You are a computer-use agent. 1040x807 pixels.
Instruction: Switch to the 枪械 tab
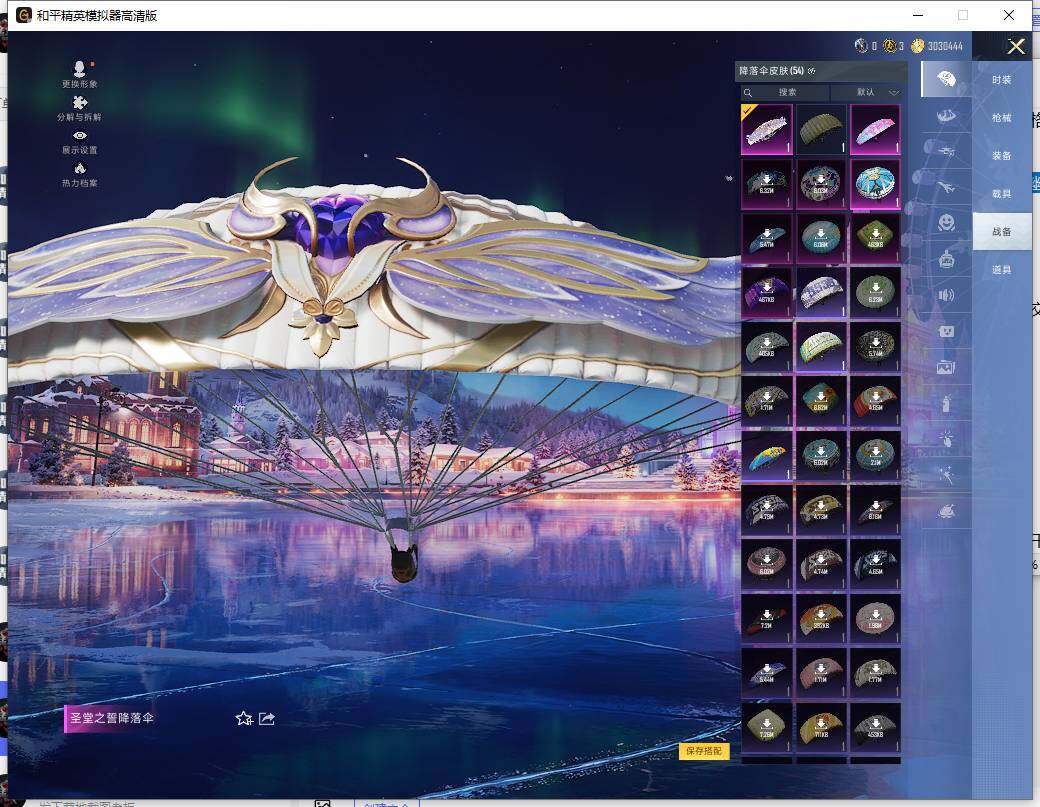[x=1002, y=118]
